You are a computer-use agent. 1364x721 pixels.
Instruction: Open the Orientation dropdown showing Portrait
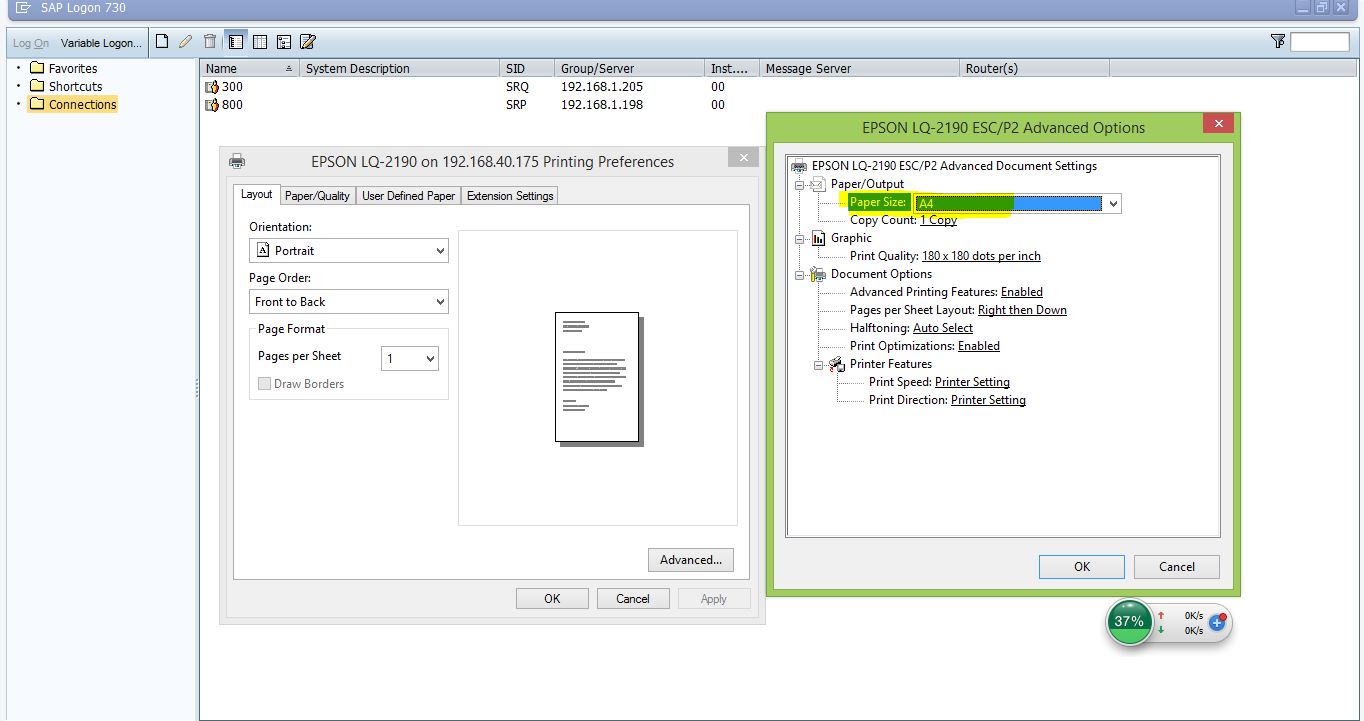coord(349,251)
